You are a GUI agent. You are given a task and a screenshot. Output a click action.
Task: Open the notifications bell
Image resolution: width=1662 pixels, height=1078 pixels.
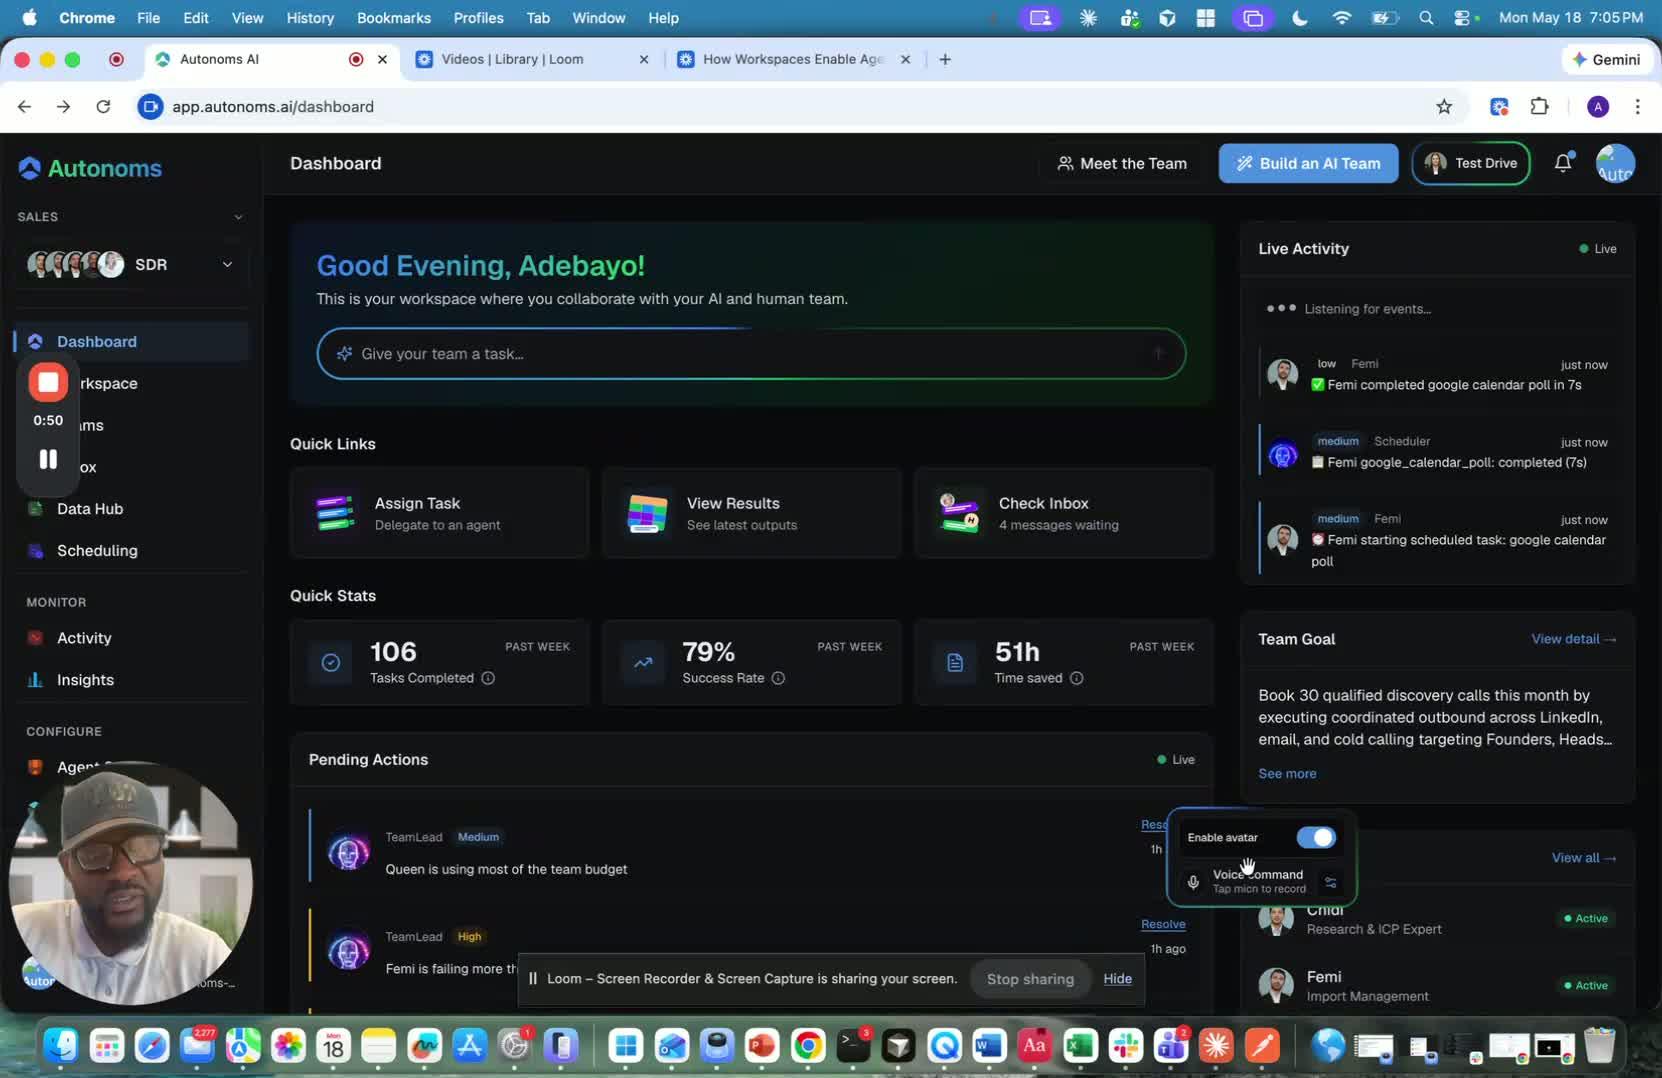point(1563,163)
